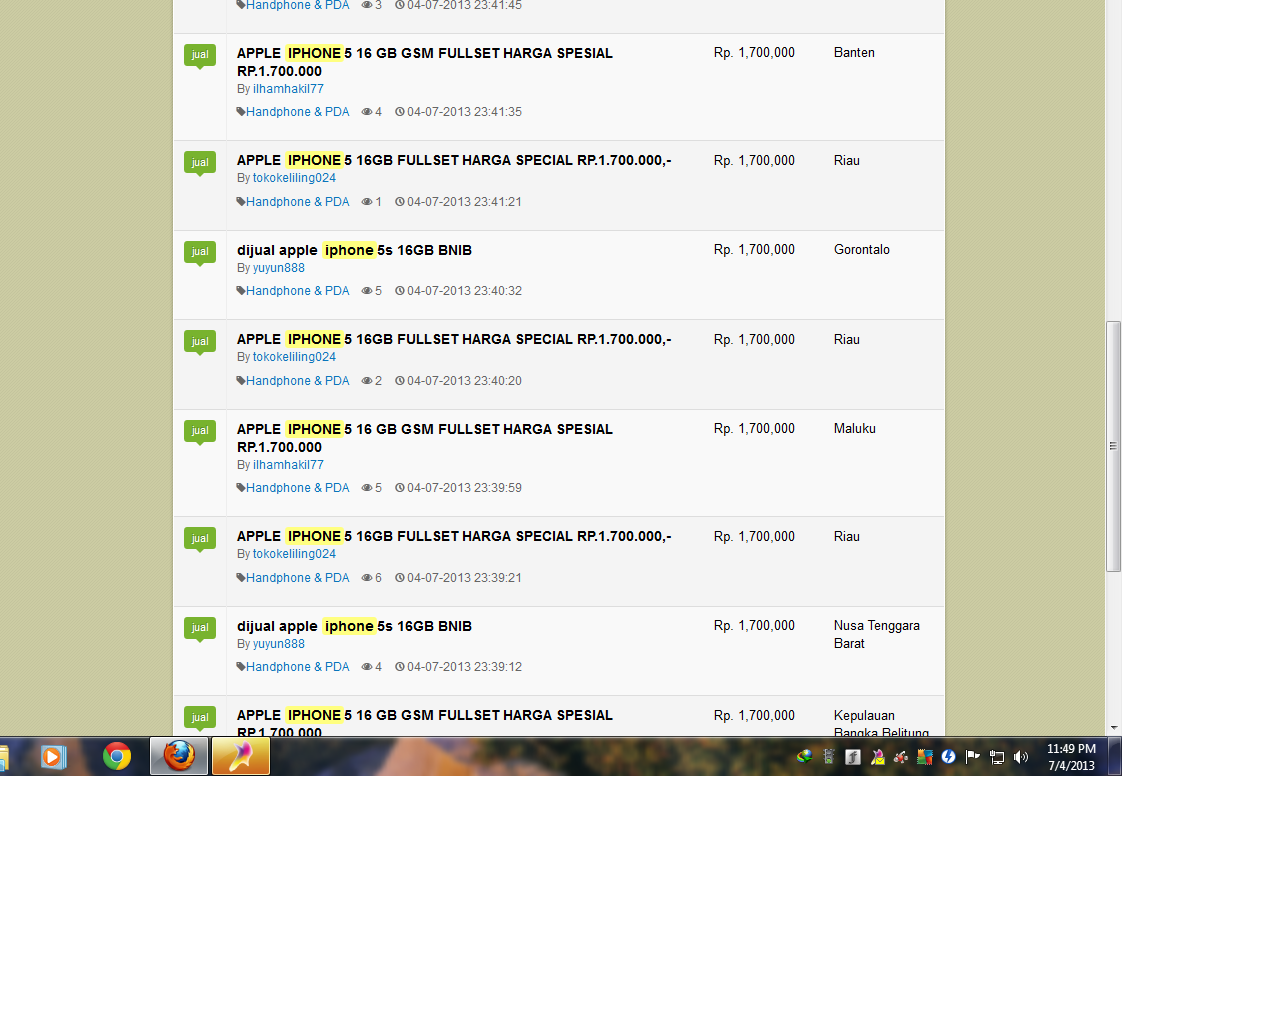
Task: Click the clock icon beside 04-07-2013 23:39:21
Action: (400, 578)
